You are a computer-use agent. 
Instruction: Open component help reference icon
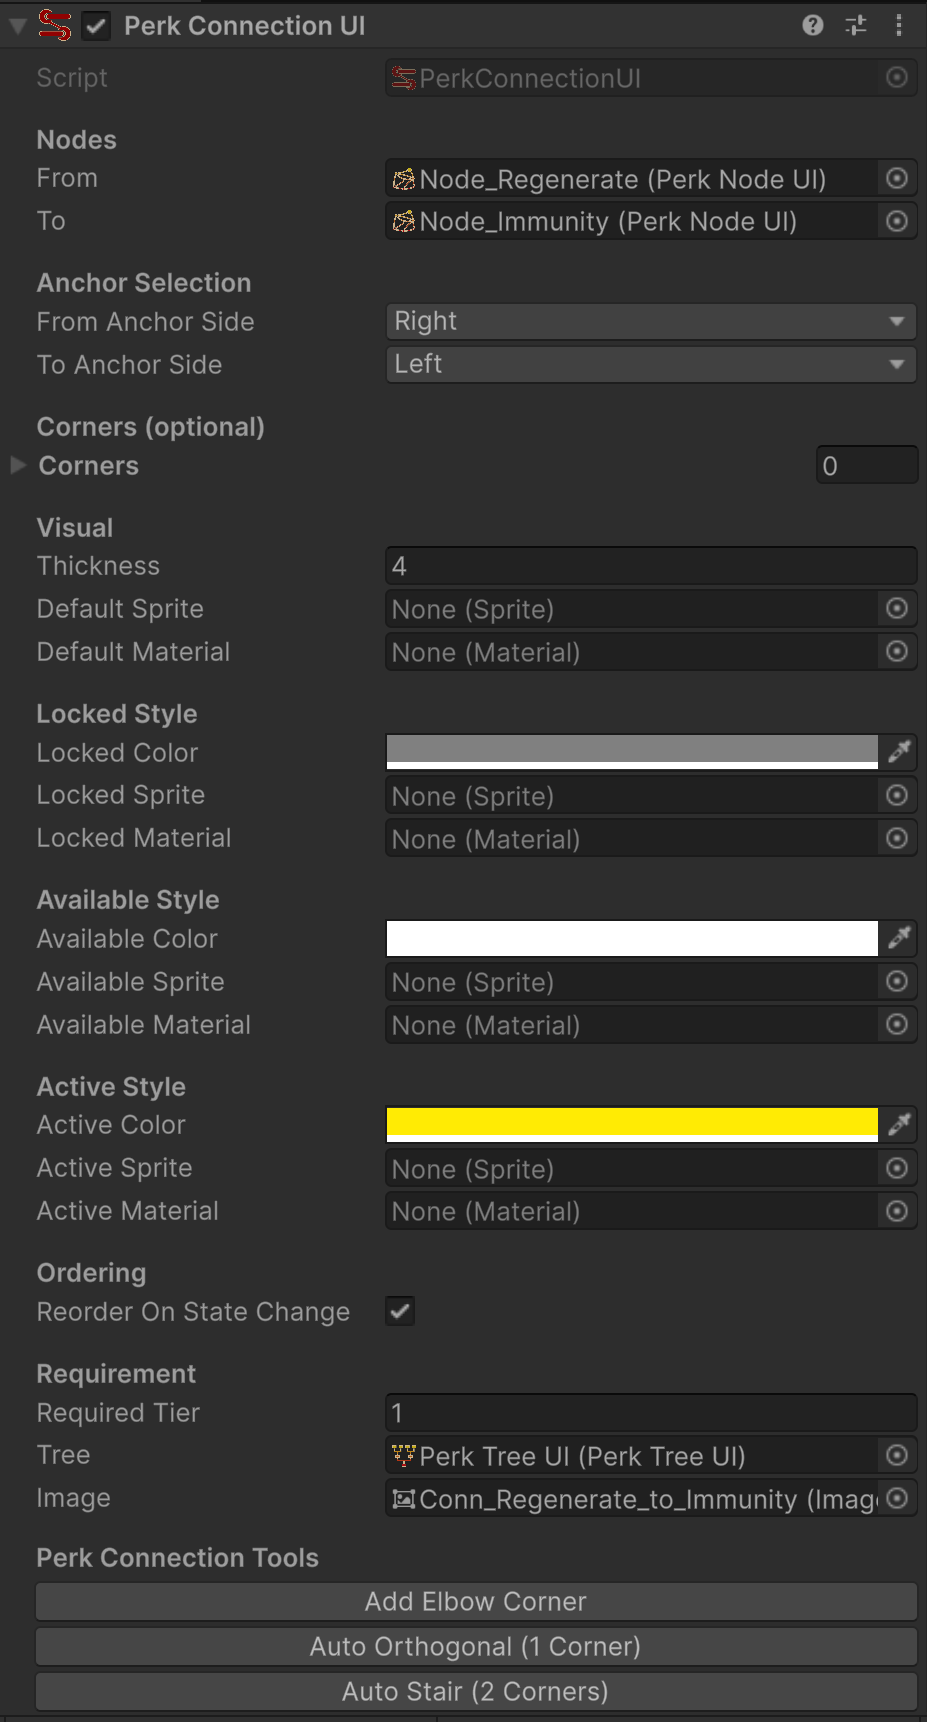click(813, 26)
